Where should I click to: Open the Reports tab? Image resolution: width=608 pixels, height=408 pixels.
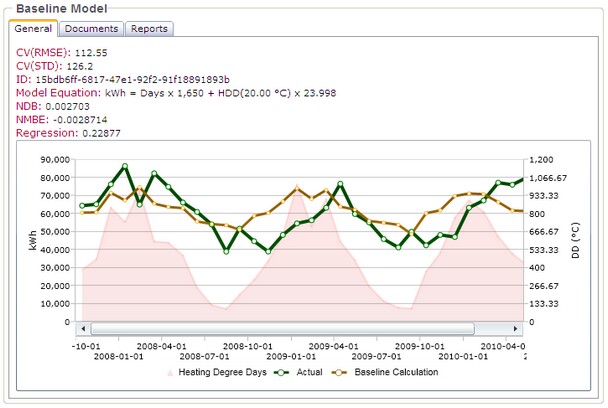tap(149, 29)
